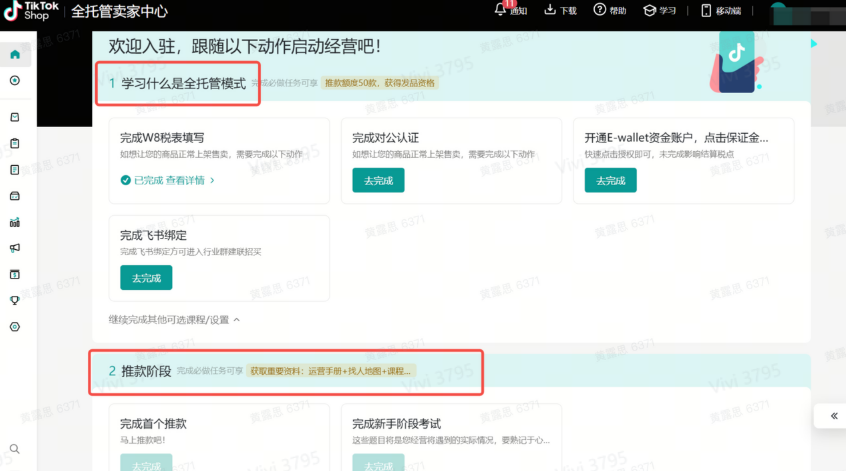The width and height of the screenshot is (846, 471).
Task: Open the trophy icon in sidebar
Action: pos(15,301)
